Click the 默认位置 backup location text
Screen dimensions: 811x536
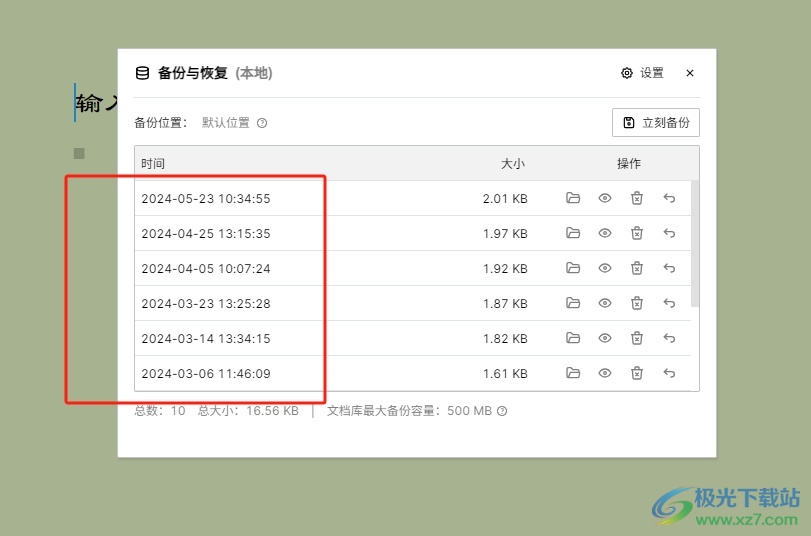[x=226, y=123]
